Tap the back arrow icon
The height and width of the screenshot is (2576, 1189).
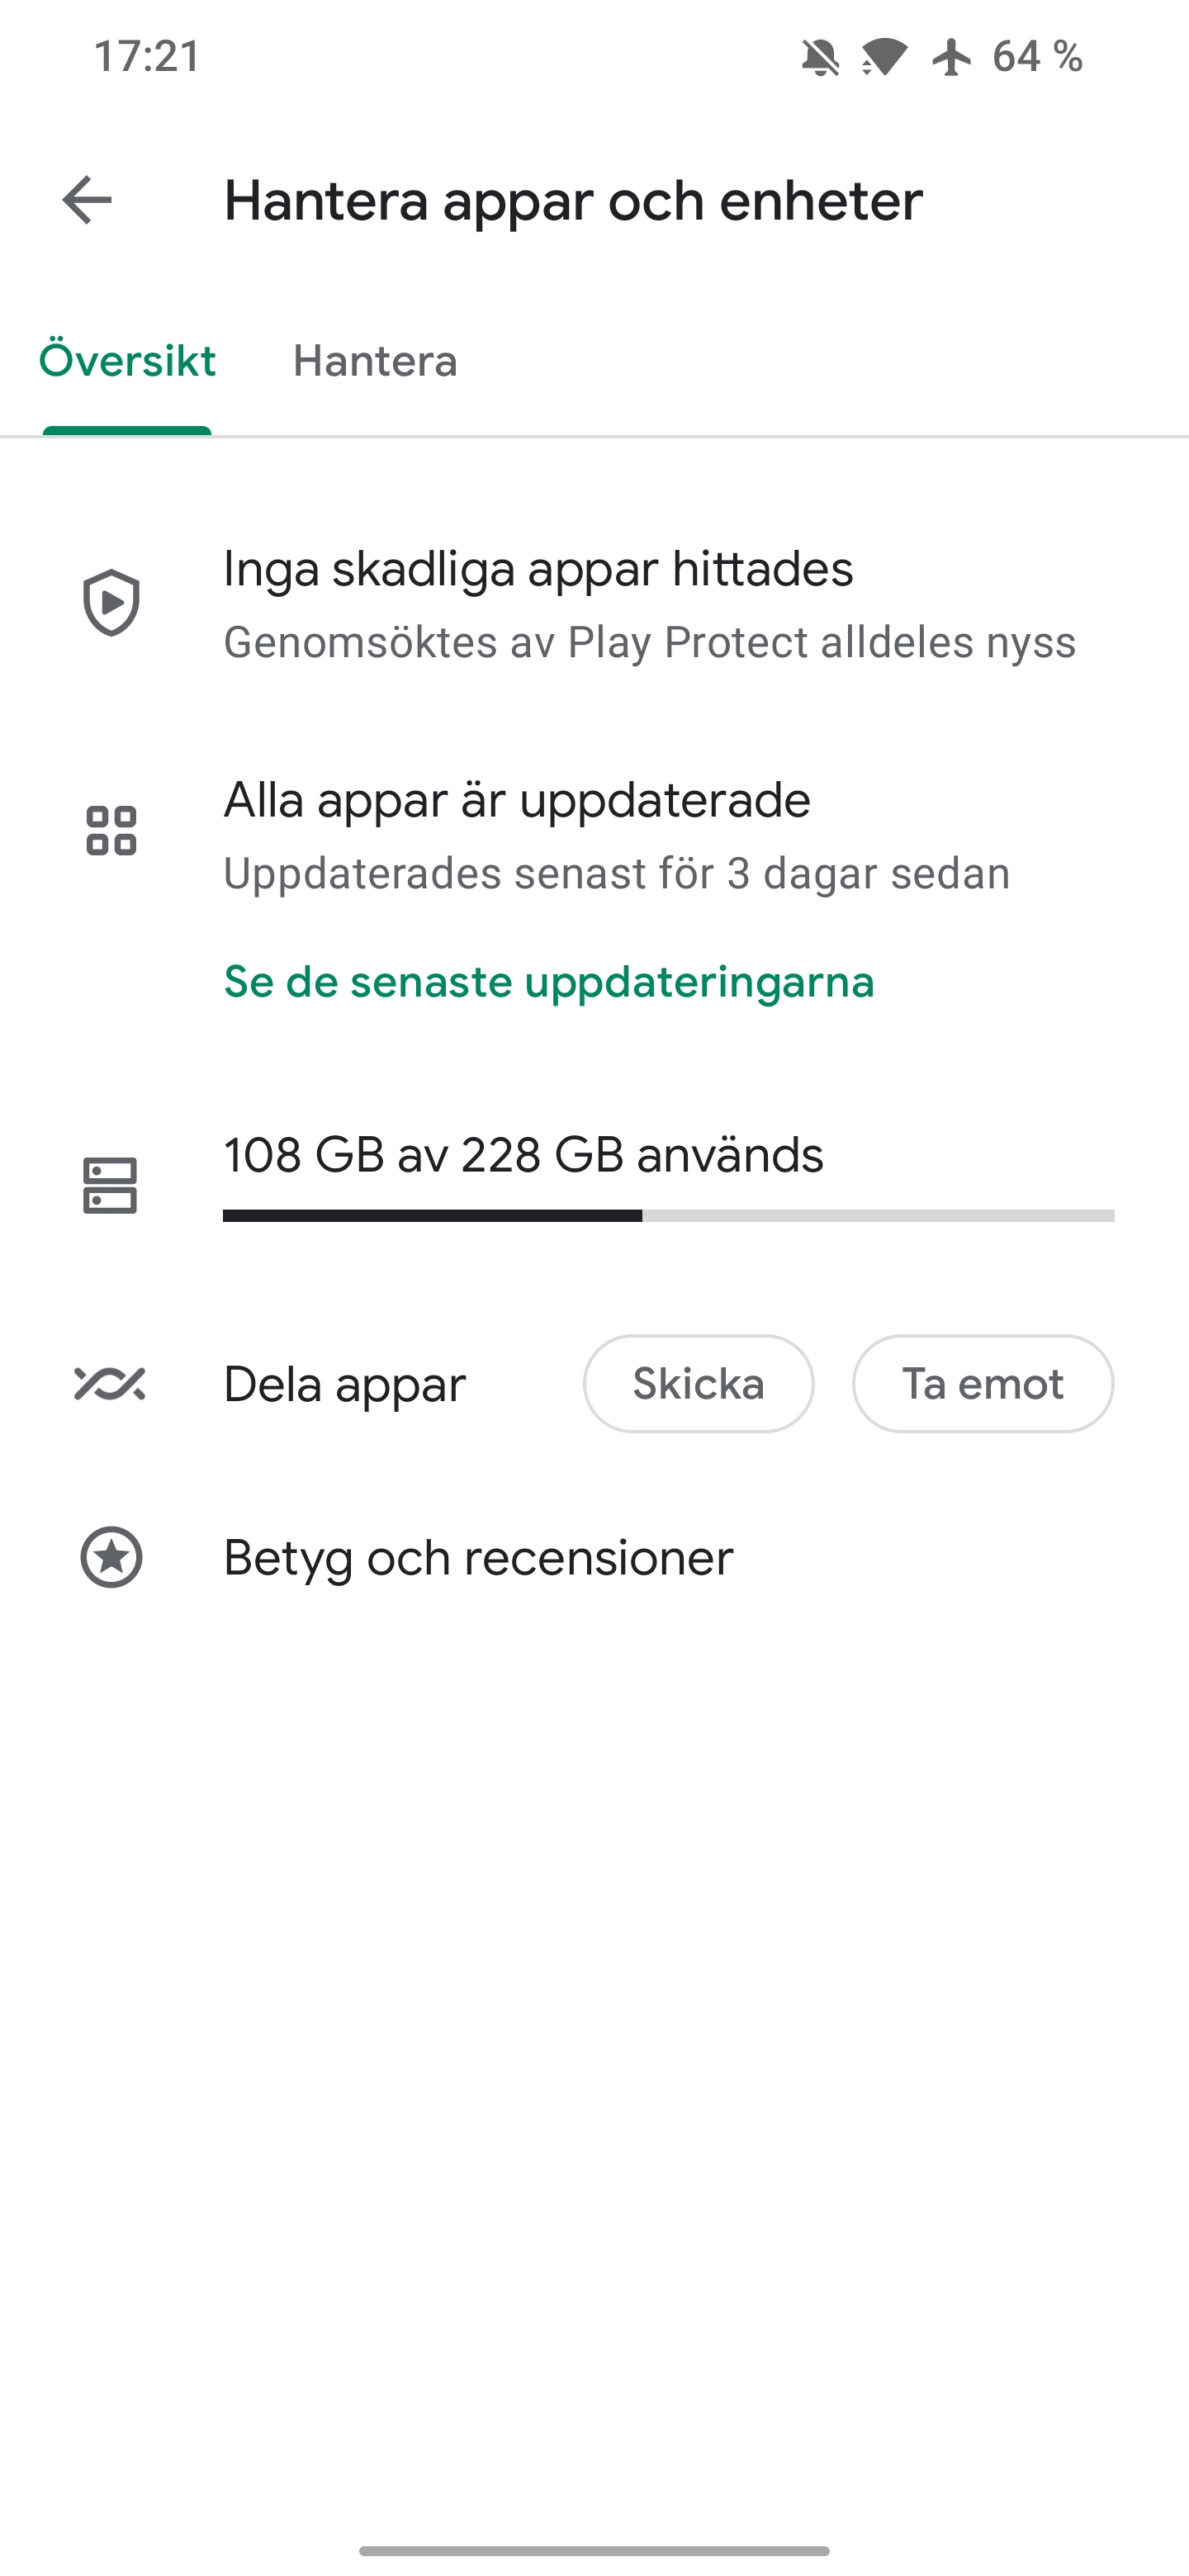click(87, 200)
